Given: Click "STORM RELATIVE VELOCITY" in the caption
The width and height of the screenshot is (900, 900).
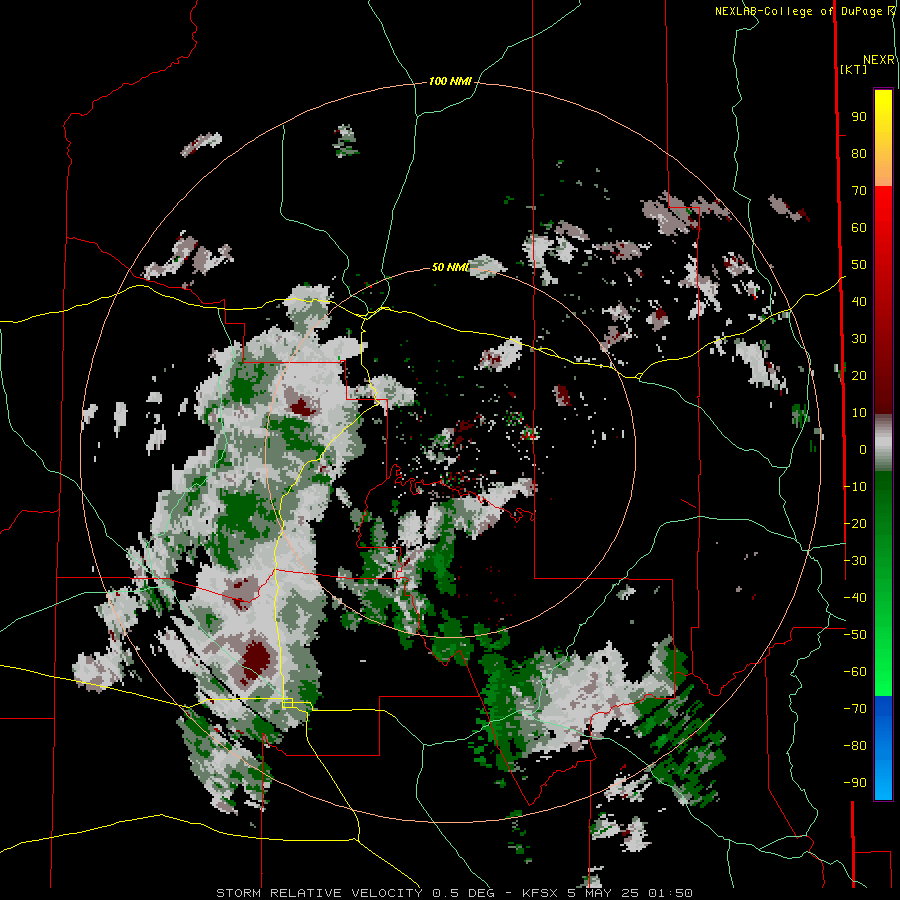Looking at the screenshot, I should pos(319,893).
